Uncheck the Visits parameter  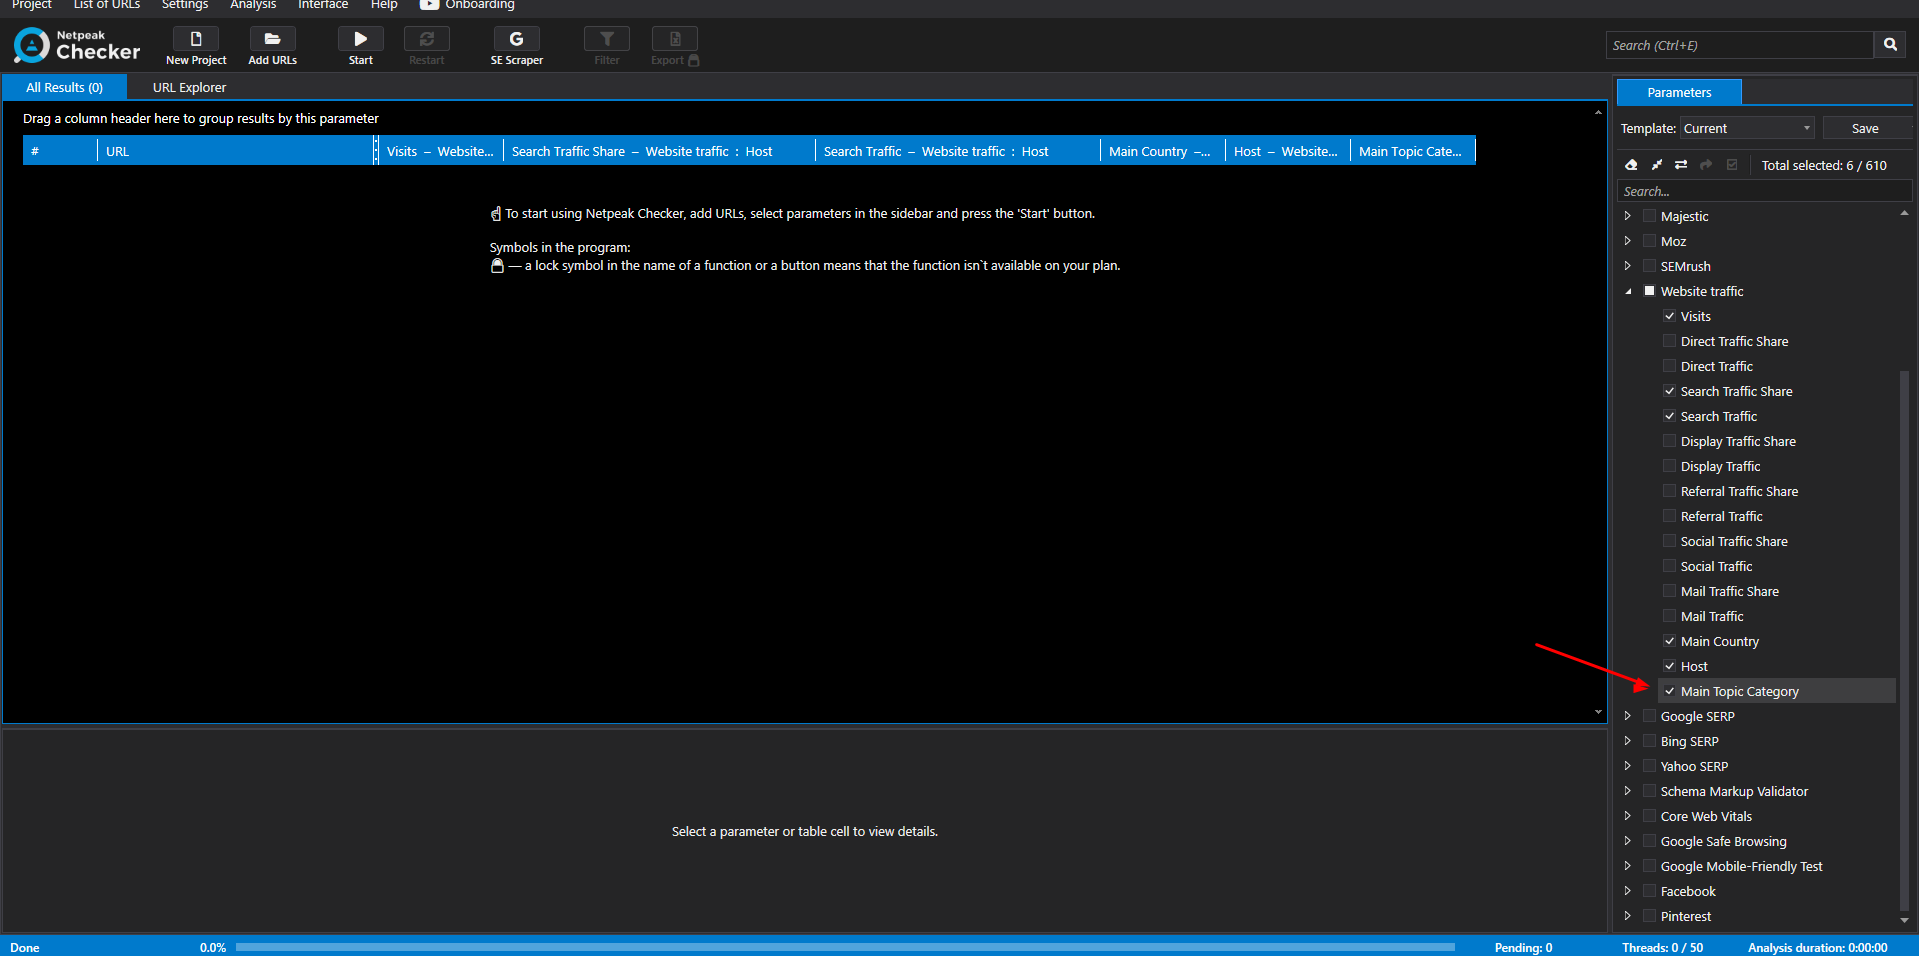[1669, 316]
